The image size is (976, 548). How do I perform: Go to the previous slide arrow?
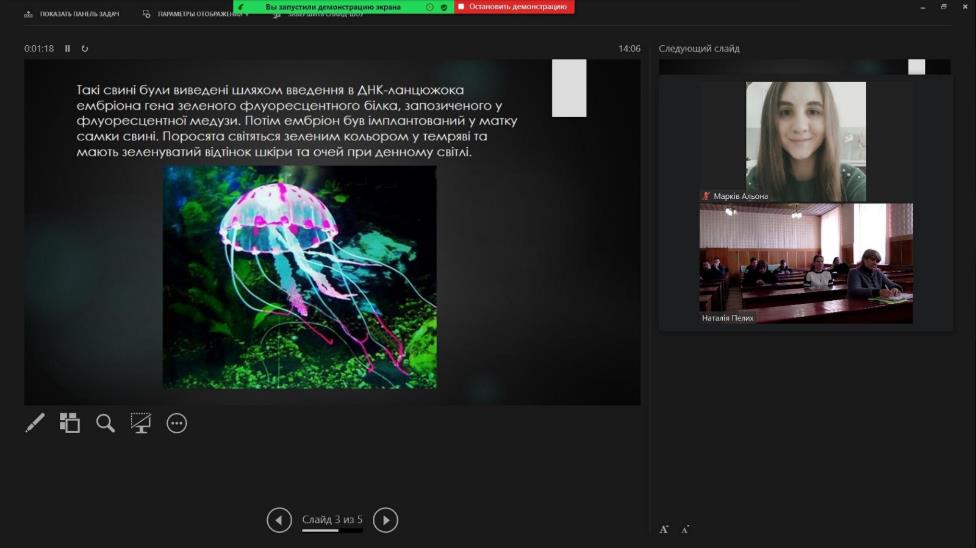tap(279, 520)
